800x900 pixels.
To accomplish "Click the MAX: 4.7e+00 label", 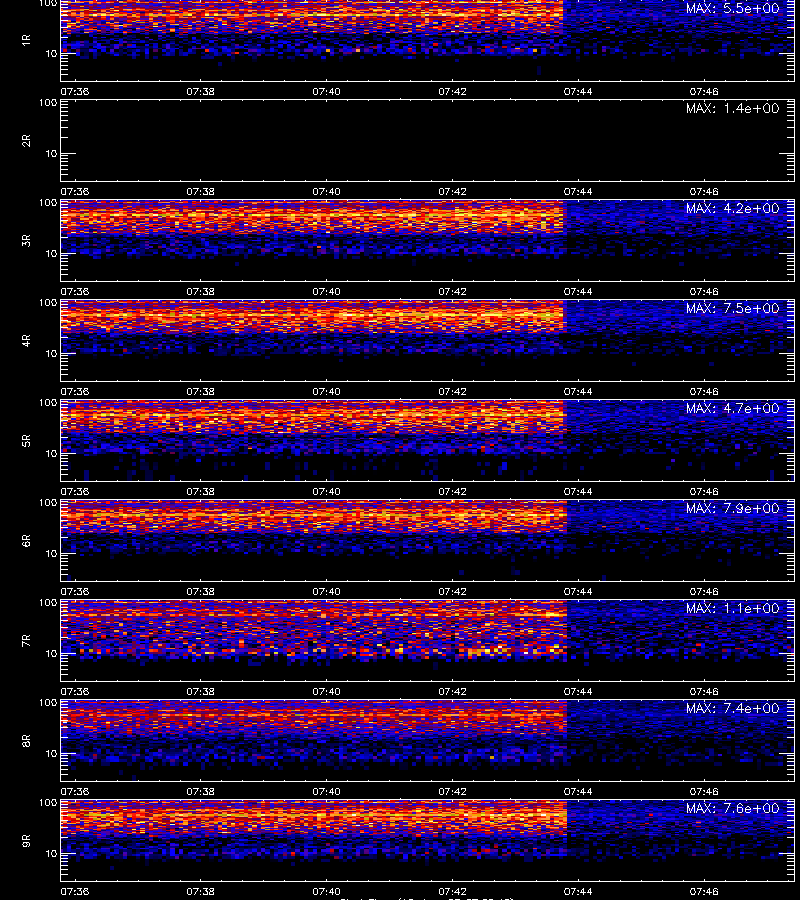I will tap(732, 408).
